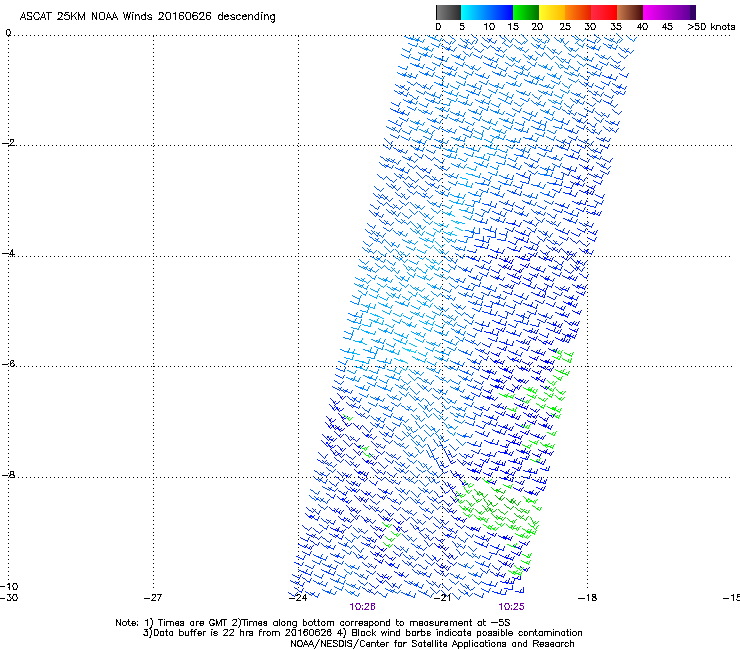The width and height of the screenshot is (740, 650).
Task: Click the note 'Times are GMT'
Action: tap(193, 623)
